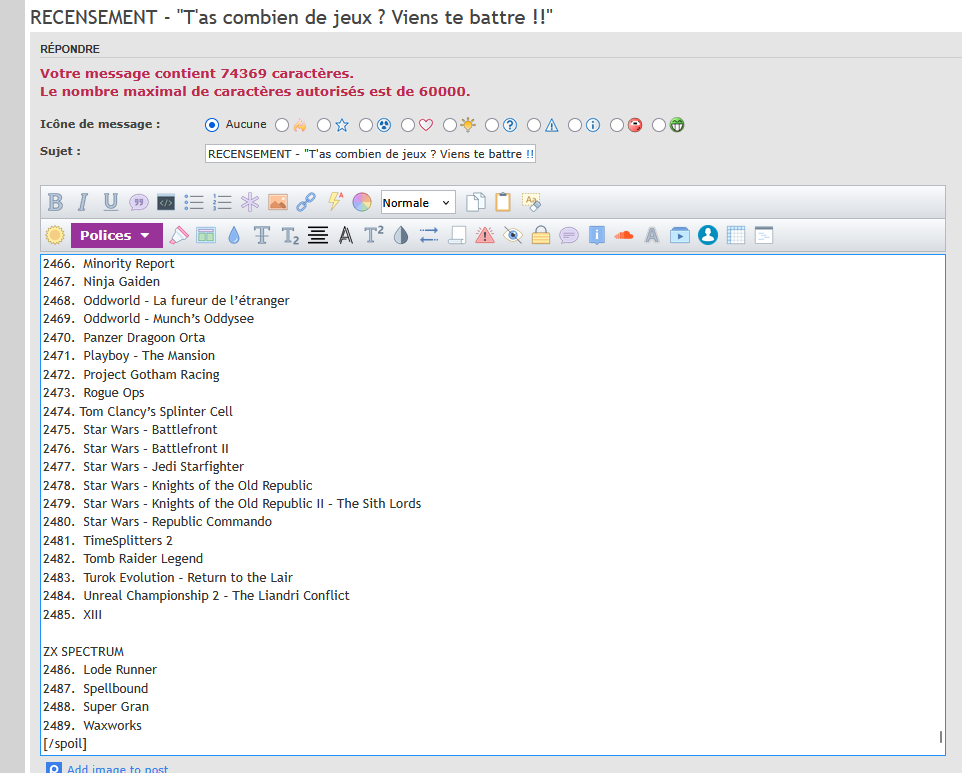Click the center-align lines icon
Viewport: 962px width, 773px height.
[318, 235]
